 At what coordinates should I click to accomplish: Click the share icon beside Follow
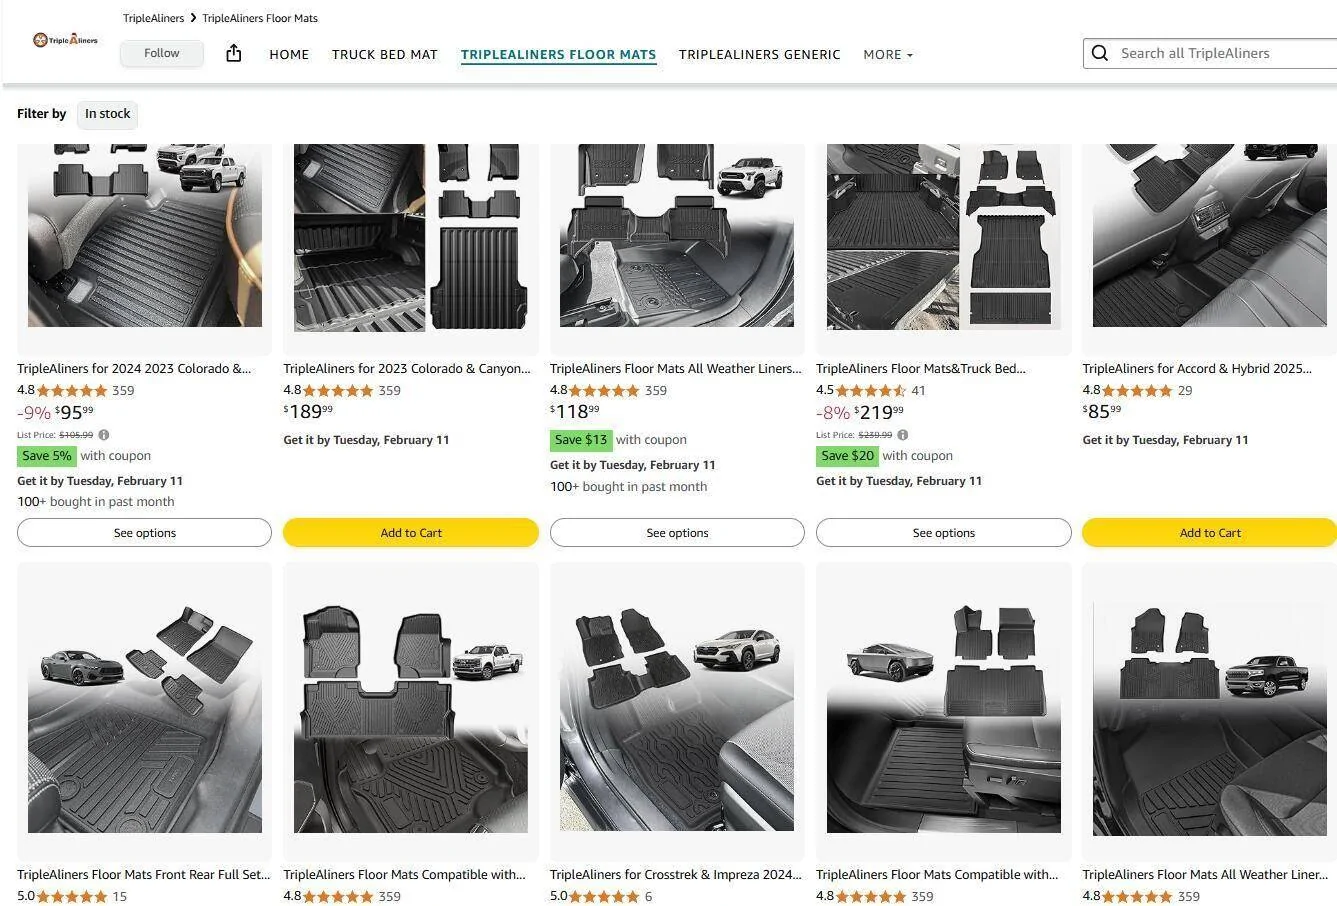tap(234, 53)
